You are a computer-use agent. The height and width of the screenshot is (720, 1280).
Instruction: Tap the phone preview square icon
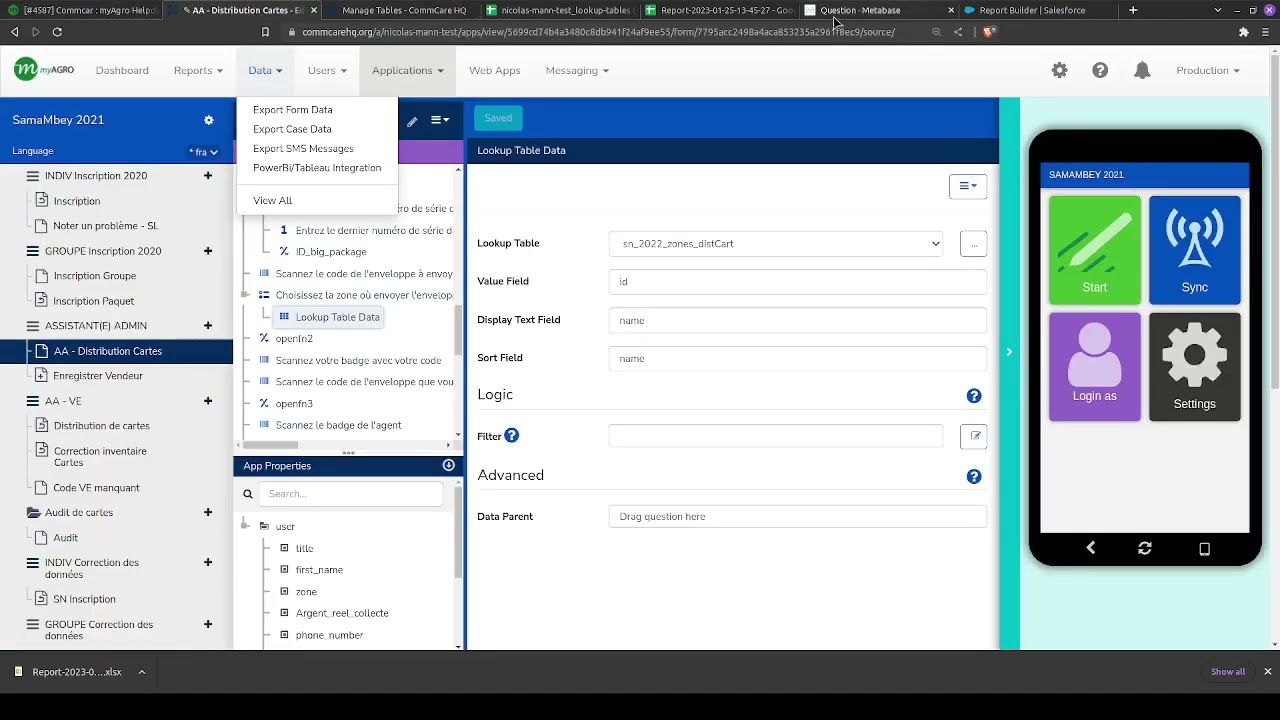[1204, 548]
